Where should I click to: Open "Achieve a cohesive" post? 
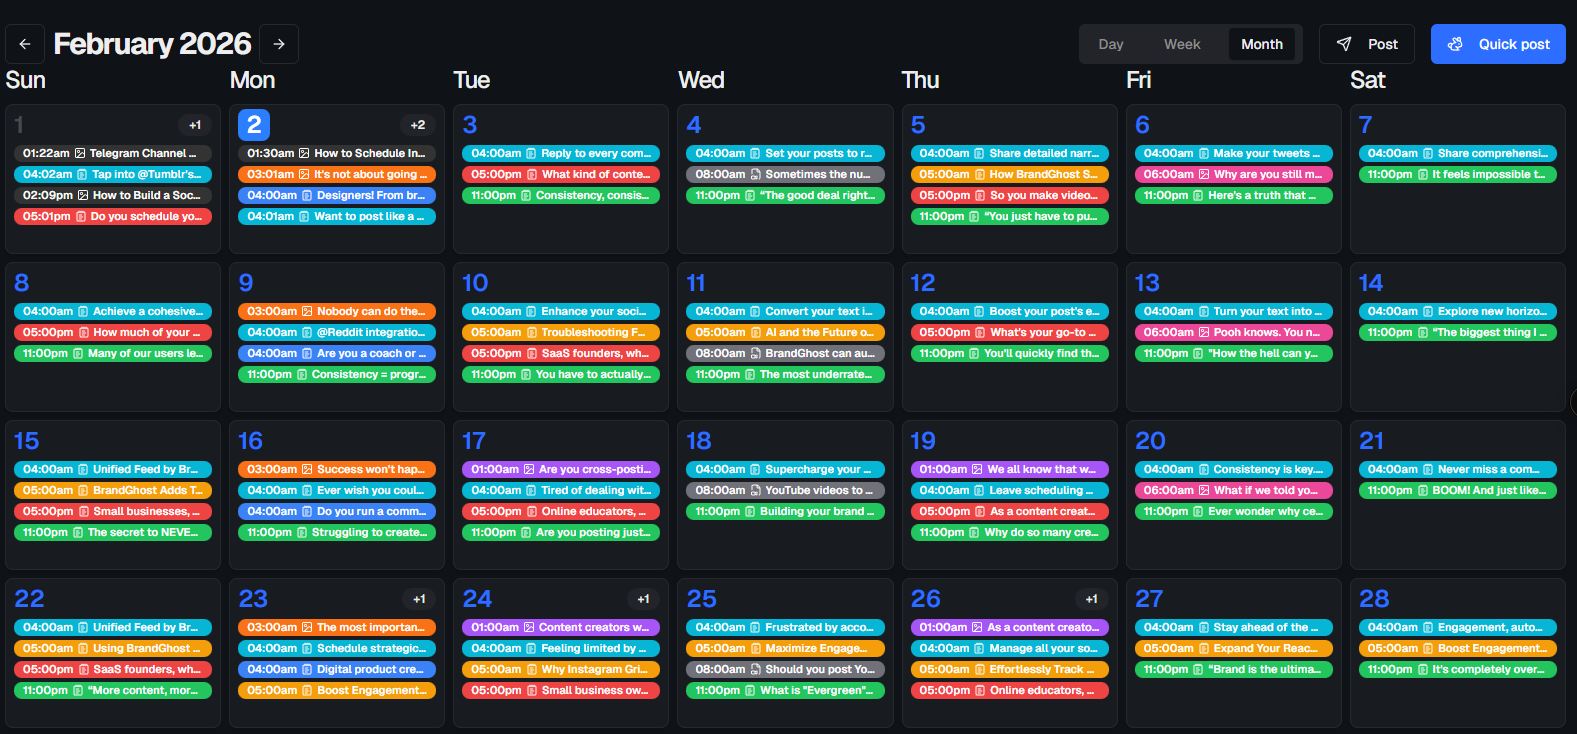click(x=113, y=311)
